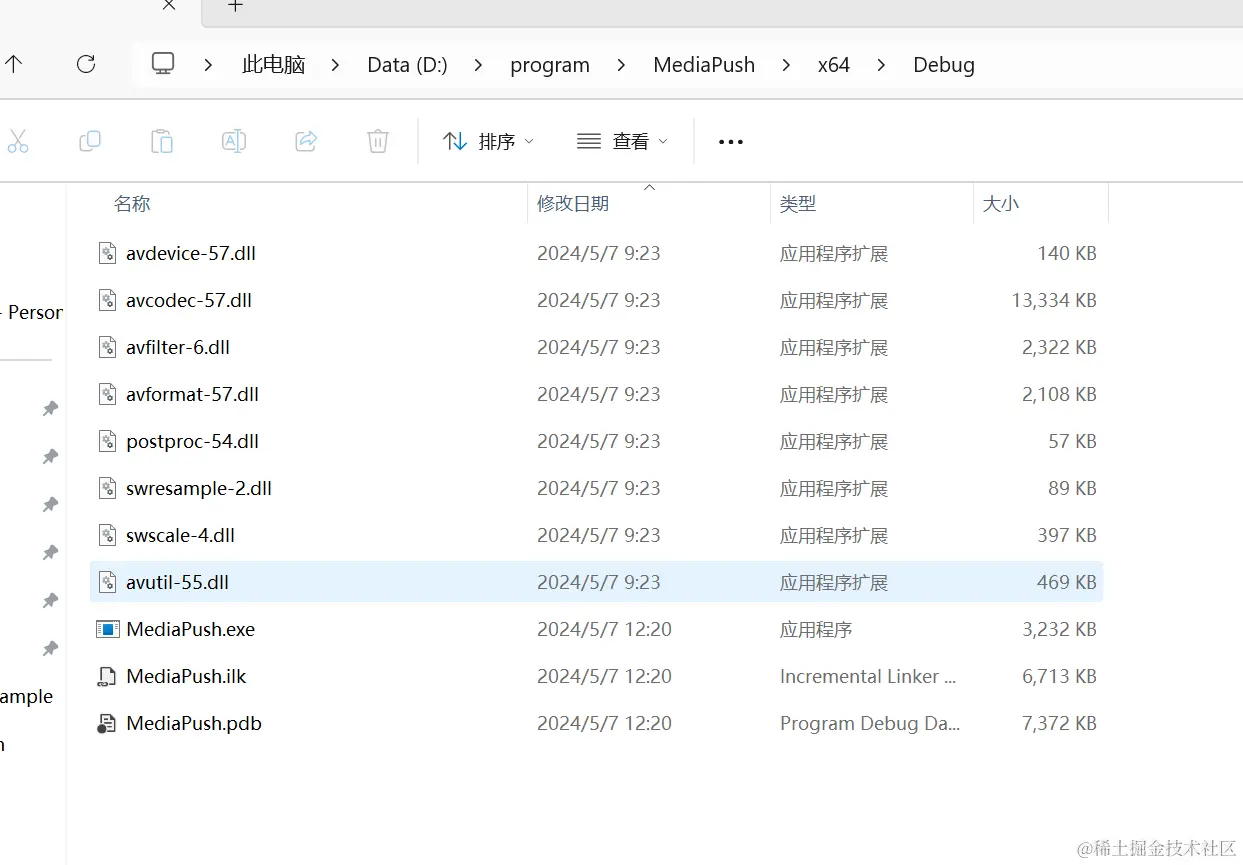Select file name avformat-57.dll

[x=193, y=394]
